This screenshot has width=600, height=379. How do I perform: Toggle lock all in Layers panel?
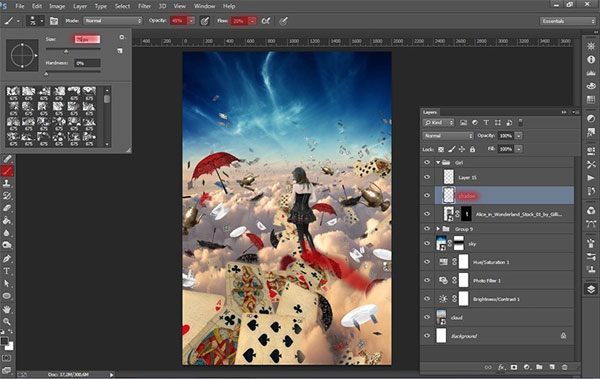click(x=473, y=149)
